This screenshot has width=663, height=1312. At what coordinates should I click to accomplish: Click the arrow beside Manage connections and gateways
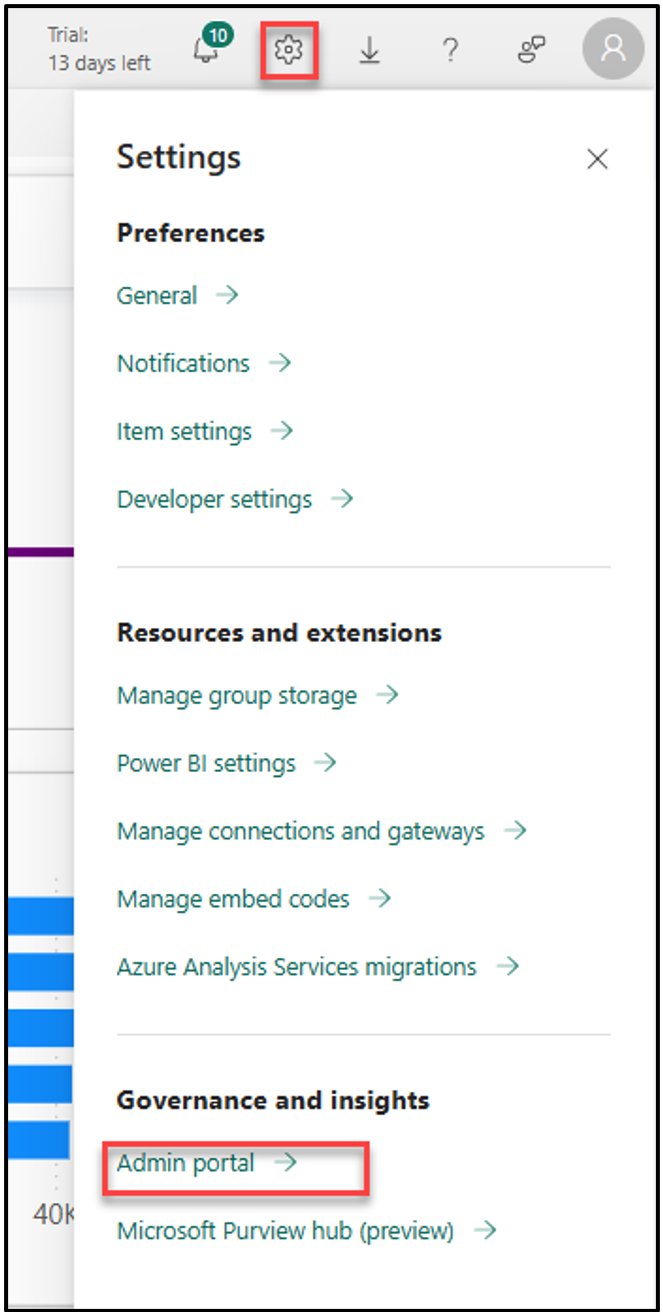[515, 830]
